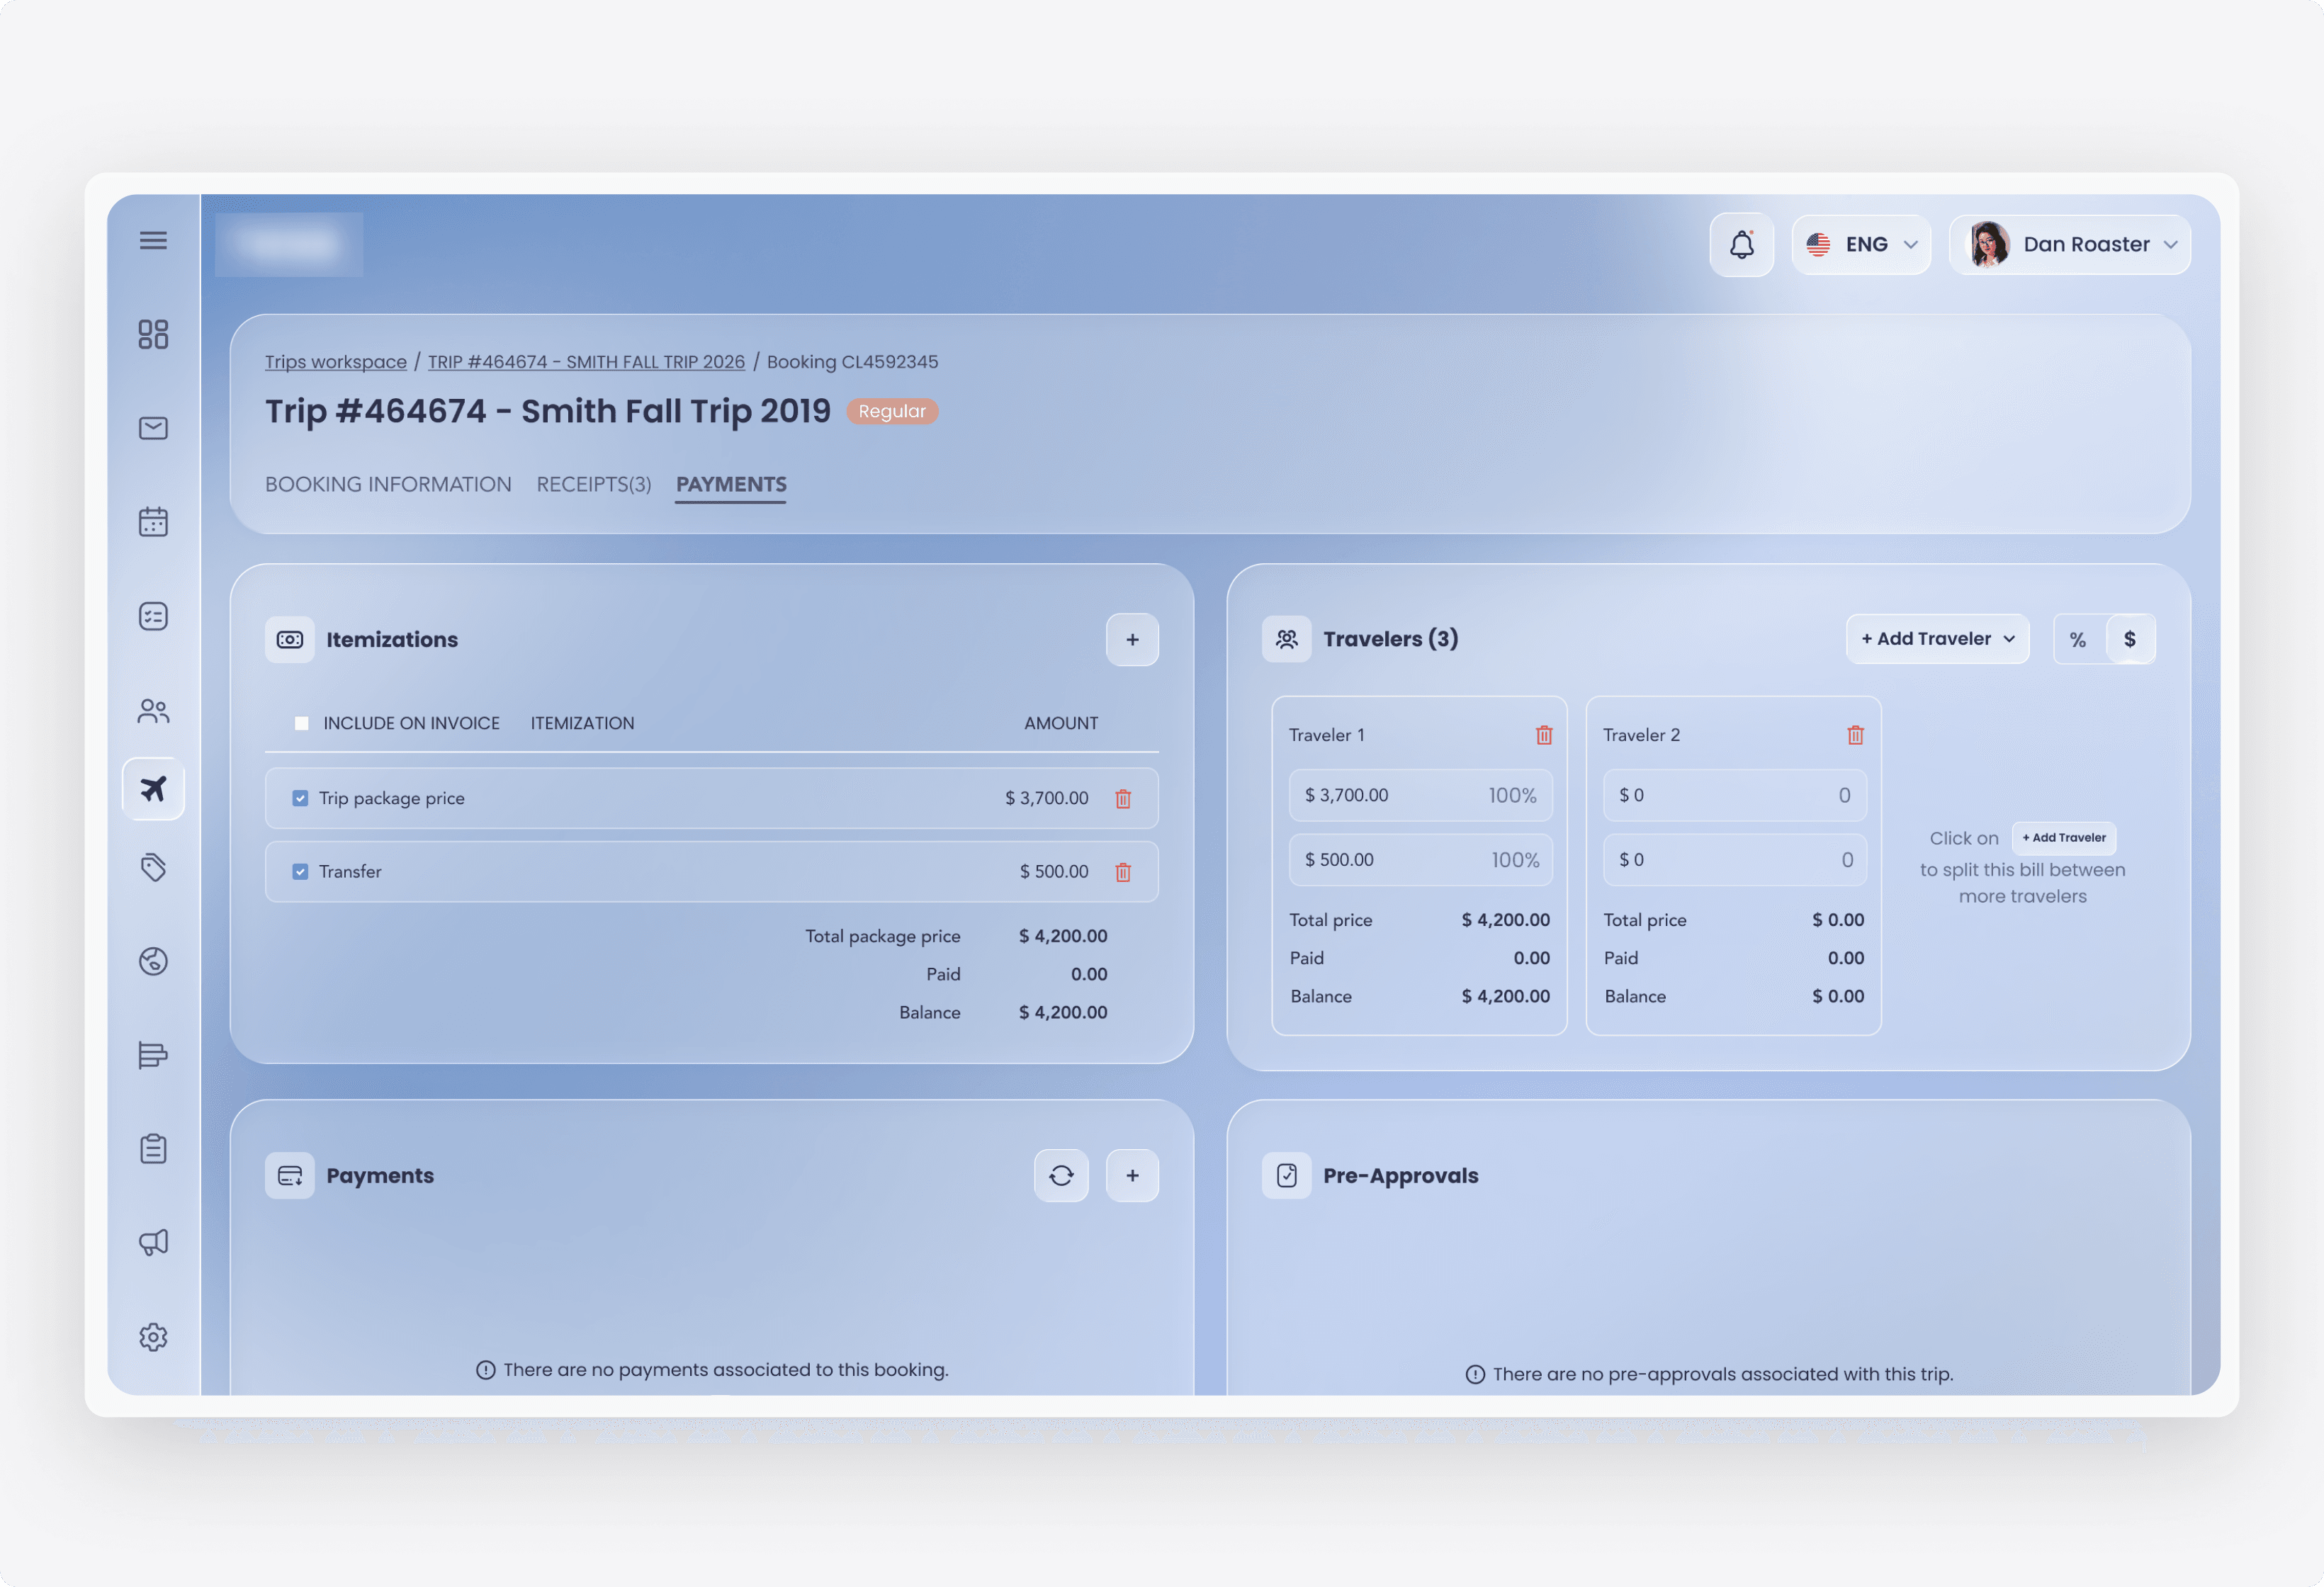
Task: Expand the ENG language dropdown
Action: coord(1861,244)
